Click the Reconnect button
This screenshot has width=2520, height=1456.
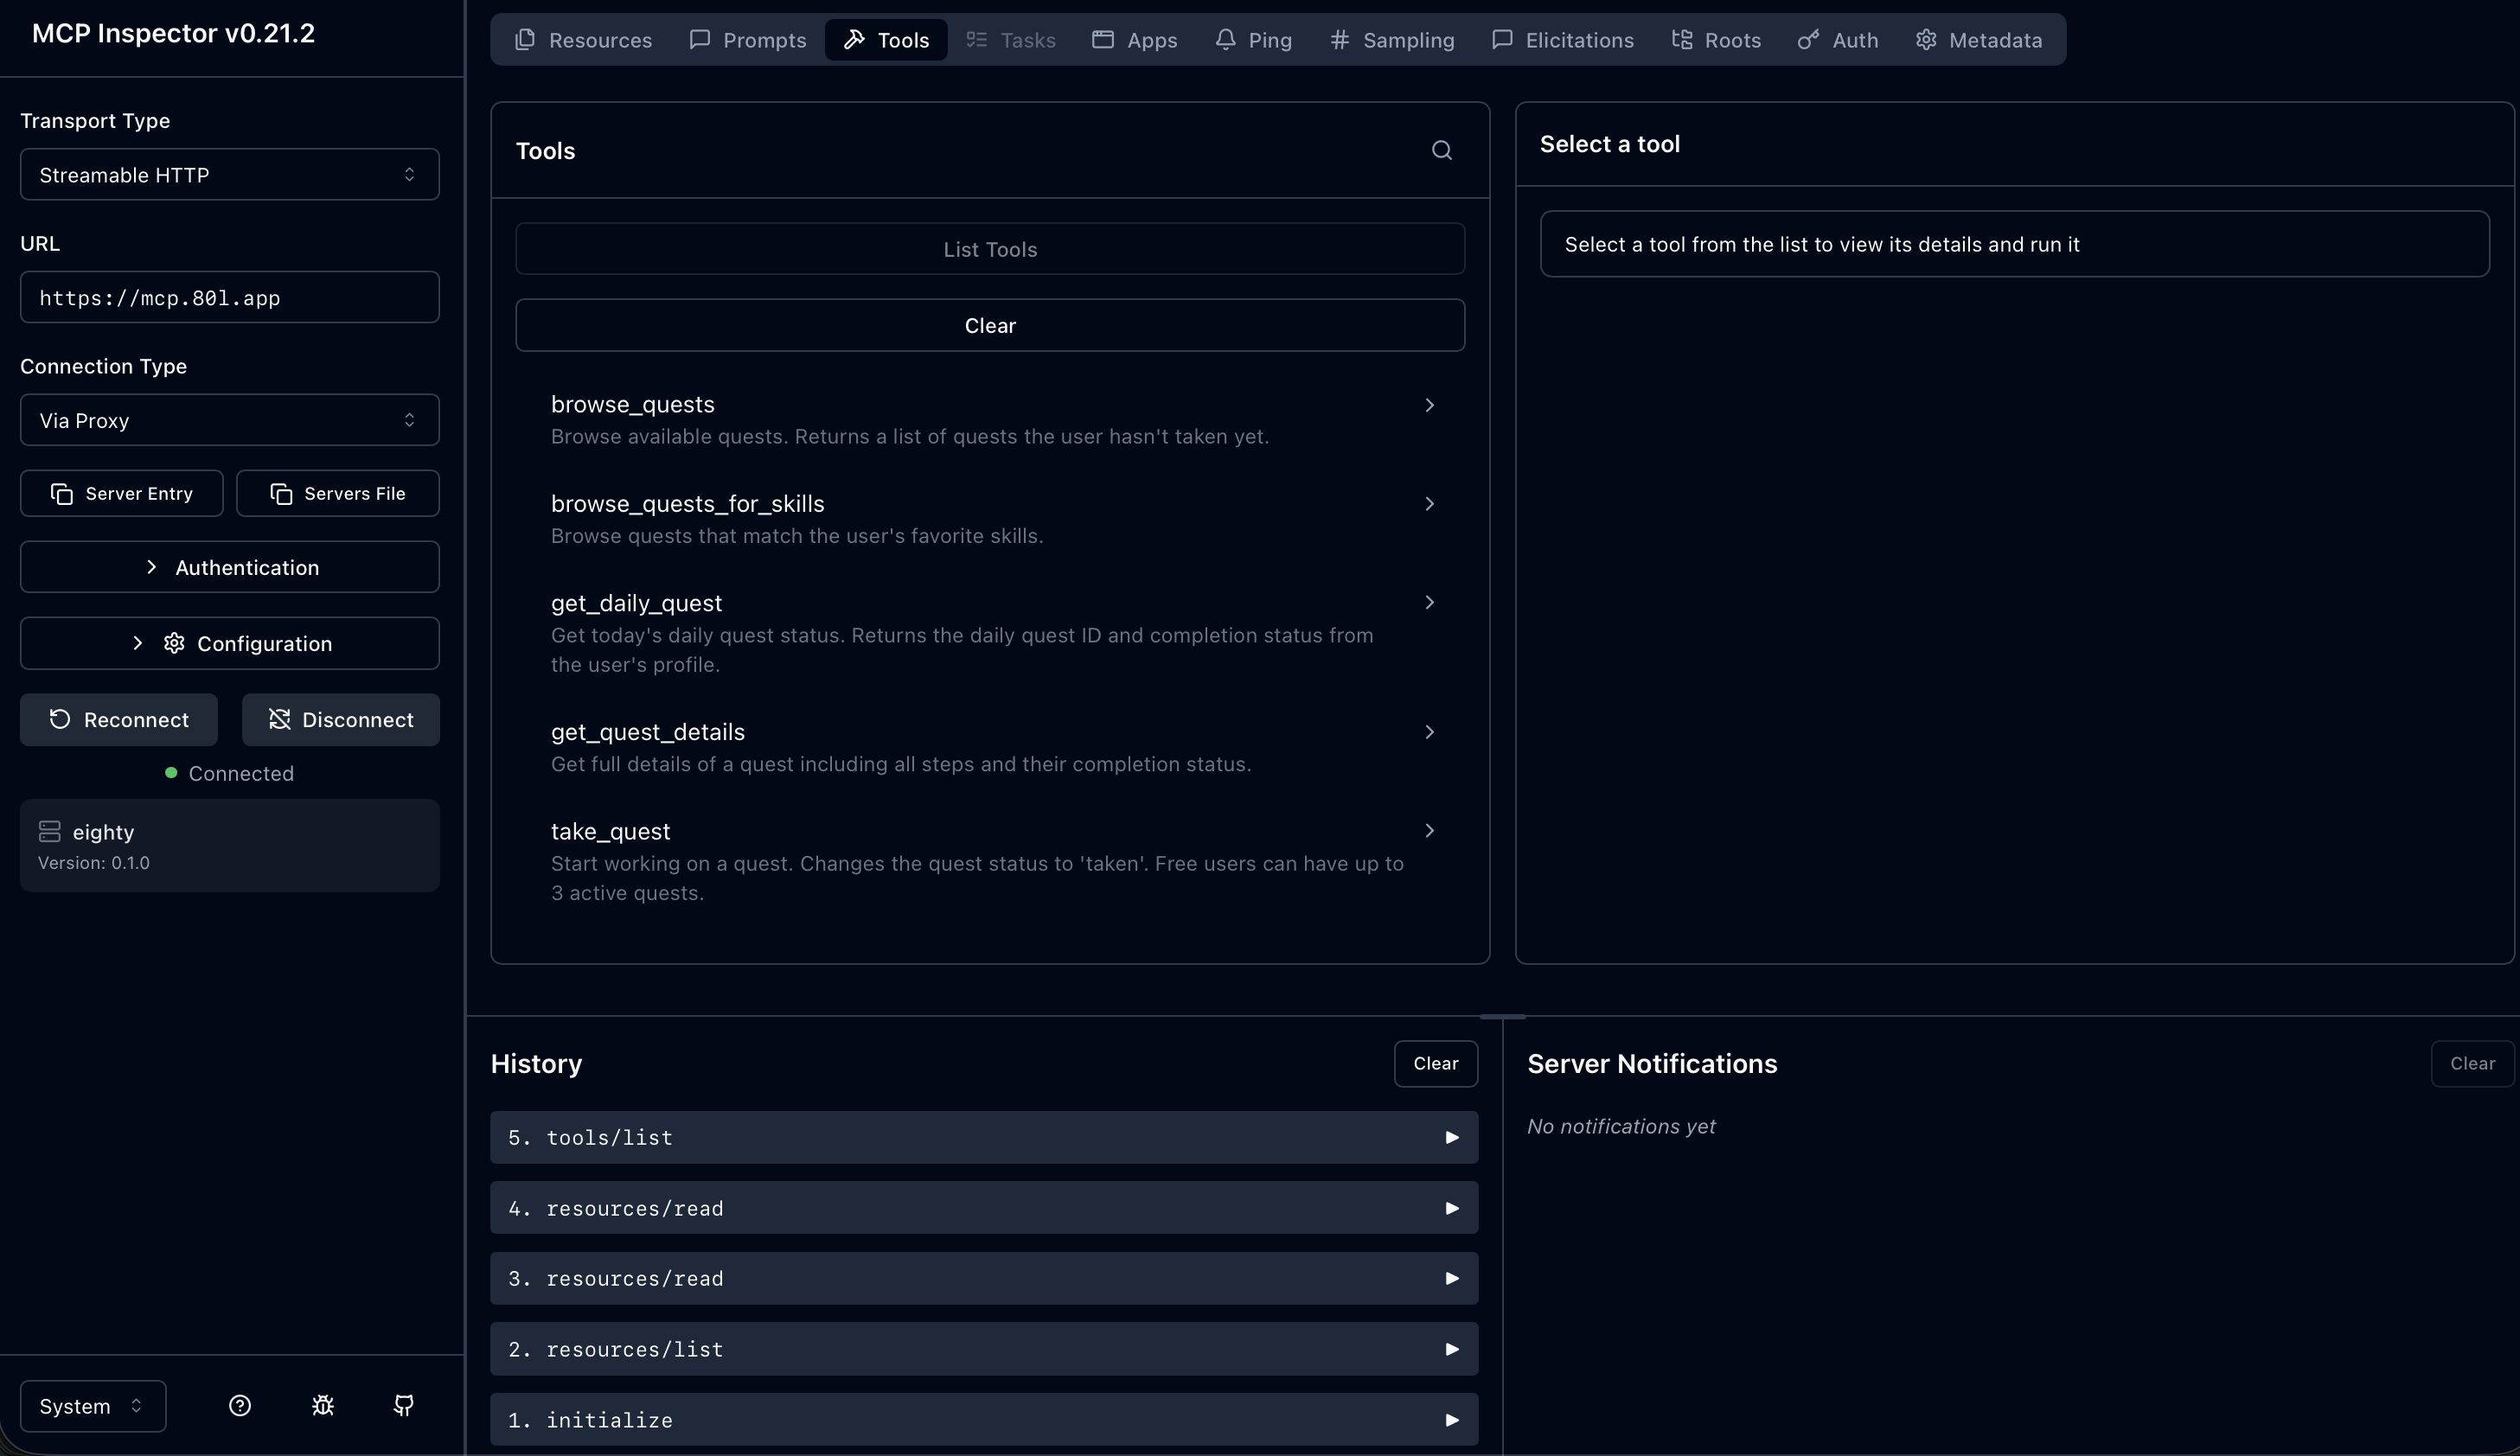pos(119,720)
